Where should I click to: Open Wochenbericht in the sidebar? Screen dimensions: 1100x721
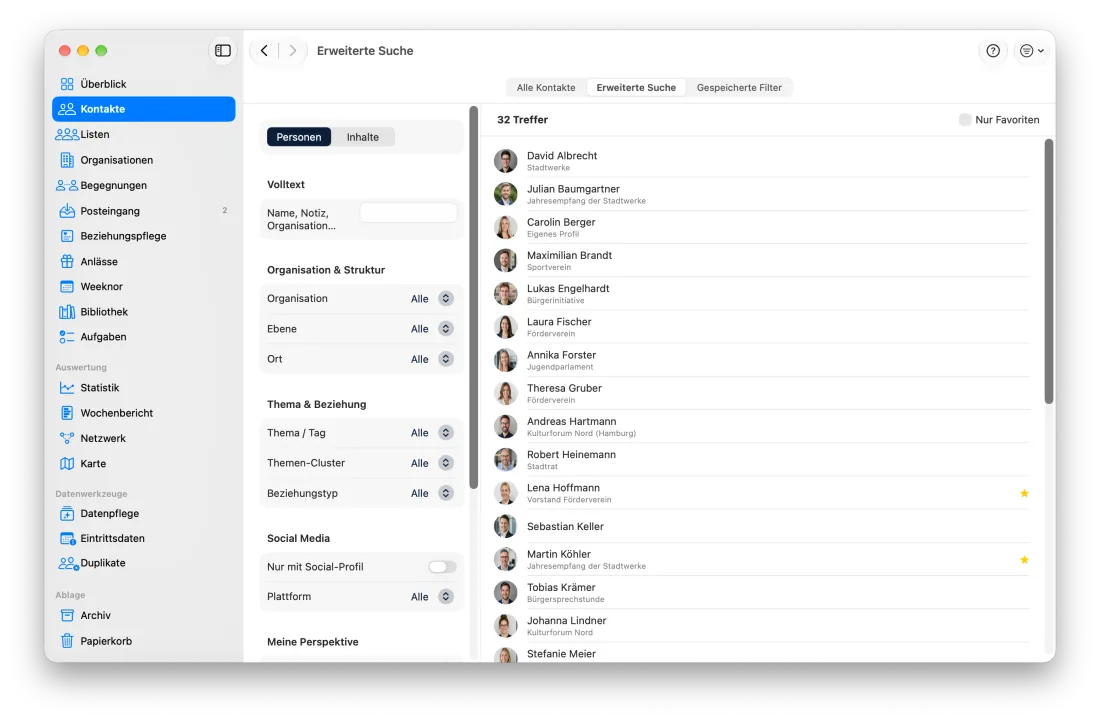(144, 413)
